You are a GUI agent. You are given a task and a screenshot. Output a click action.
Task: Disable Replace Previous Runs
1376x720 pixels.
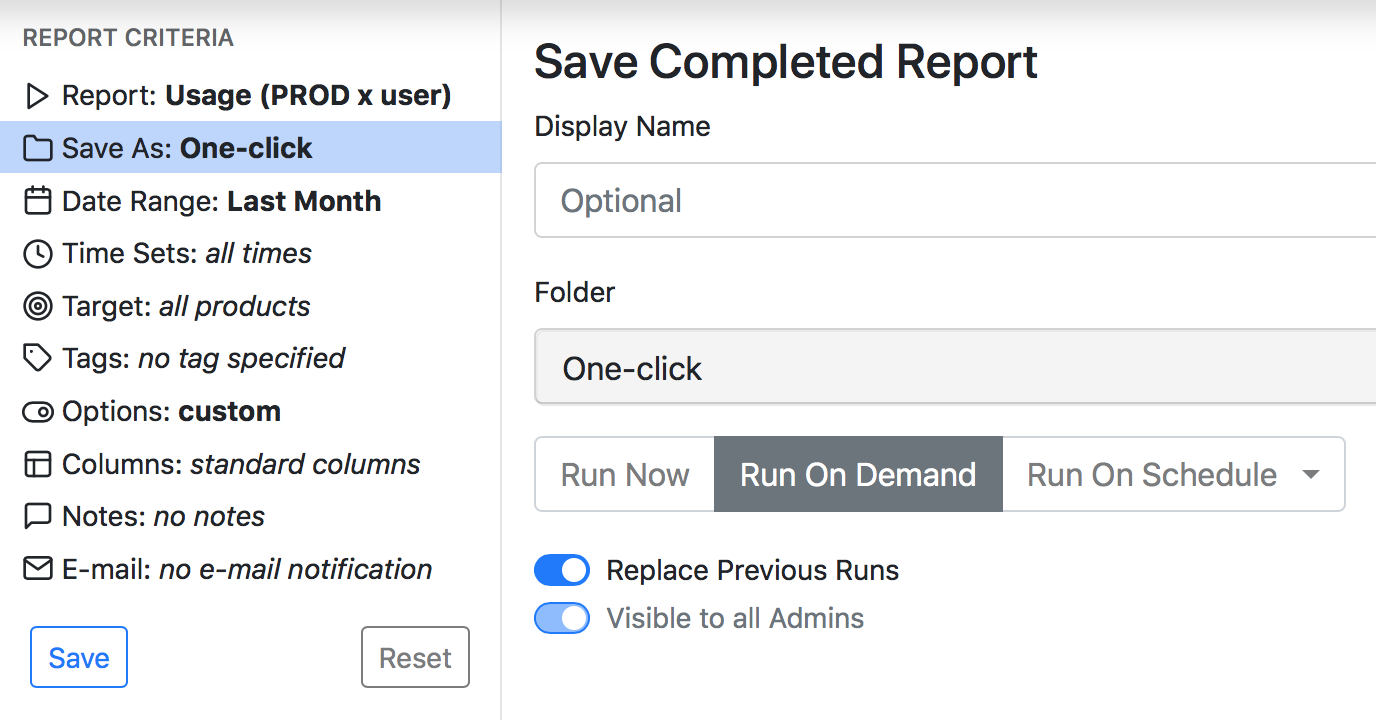click(562, 569)
